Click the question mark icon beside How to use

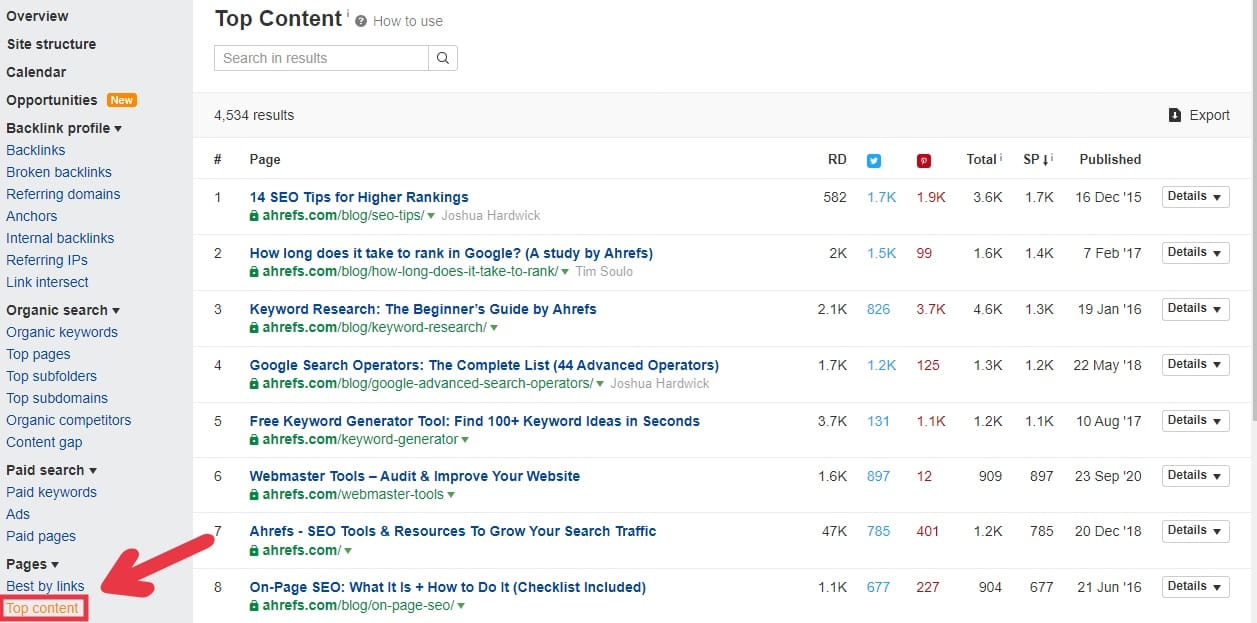pyautogui.click(x=361, y=21)
